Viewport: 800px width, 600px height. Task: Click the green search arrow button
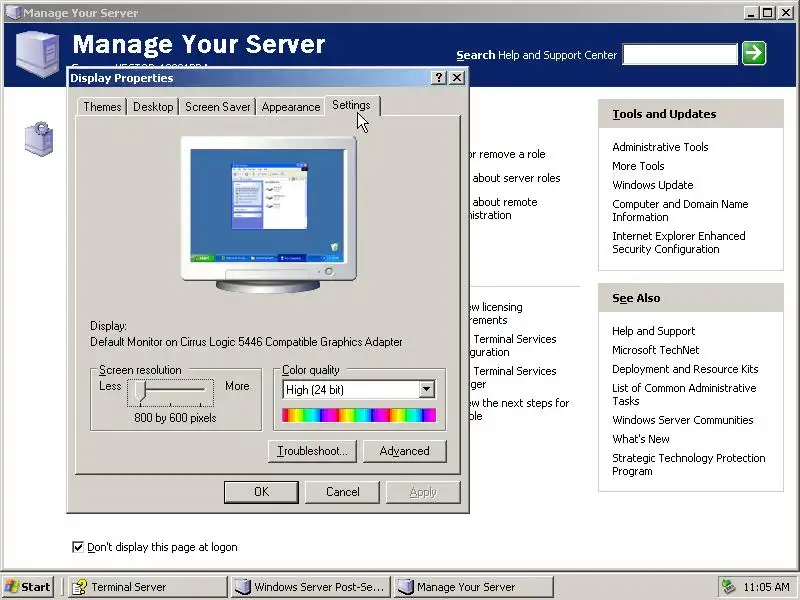pos(754,53)
